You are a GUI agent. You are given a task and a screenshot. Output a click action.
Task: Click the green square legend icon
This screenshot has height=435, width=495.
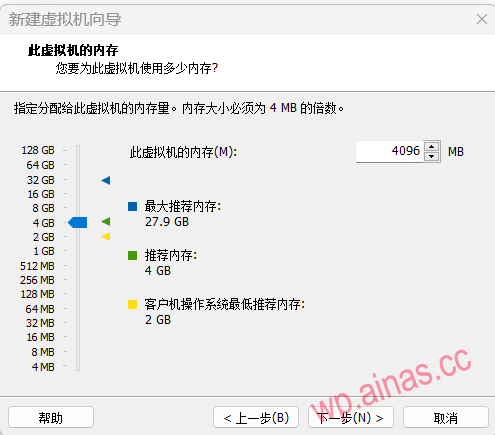132,256
